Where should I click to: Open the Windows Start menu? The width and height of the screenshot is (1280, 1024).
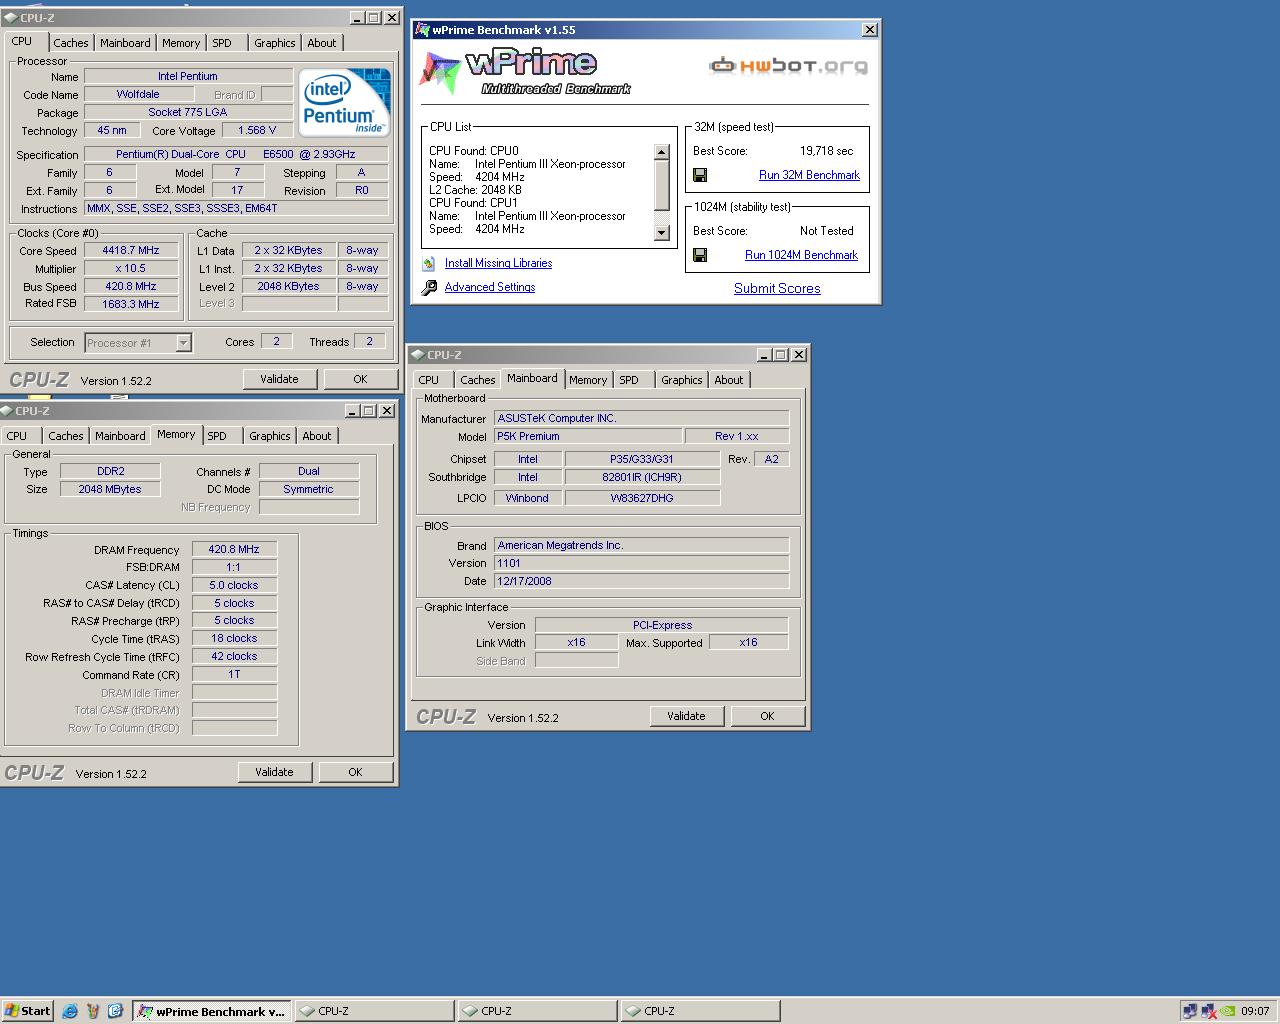(28, 1011)
